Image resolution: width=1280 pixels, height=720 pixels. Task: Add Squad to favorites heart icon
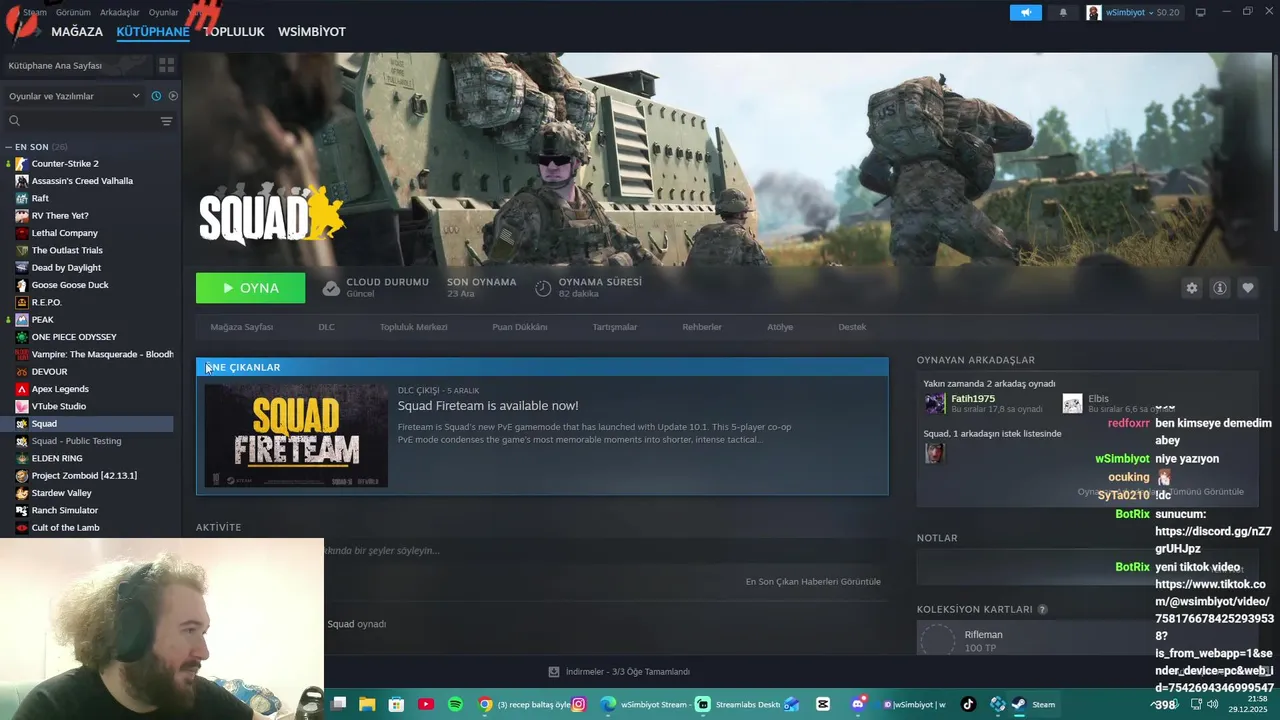(1248, 288)
